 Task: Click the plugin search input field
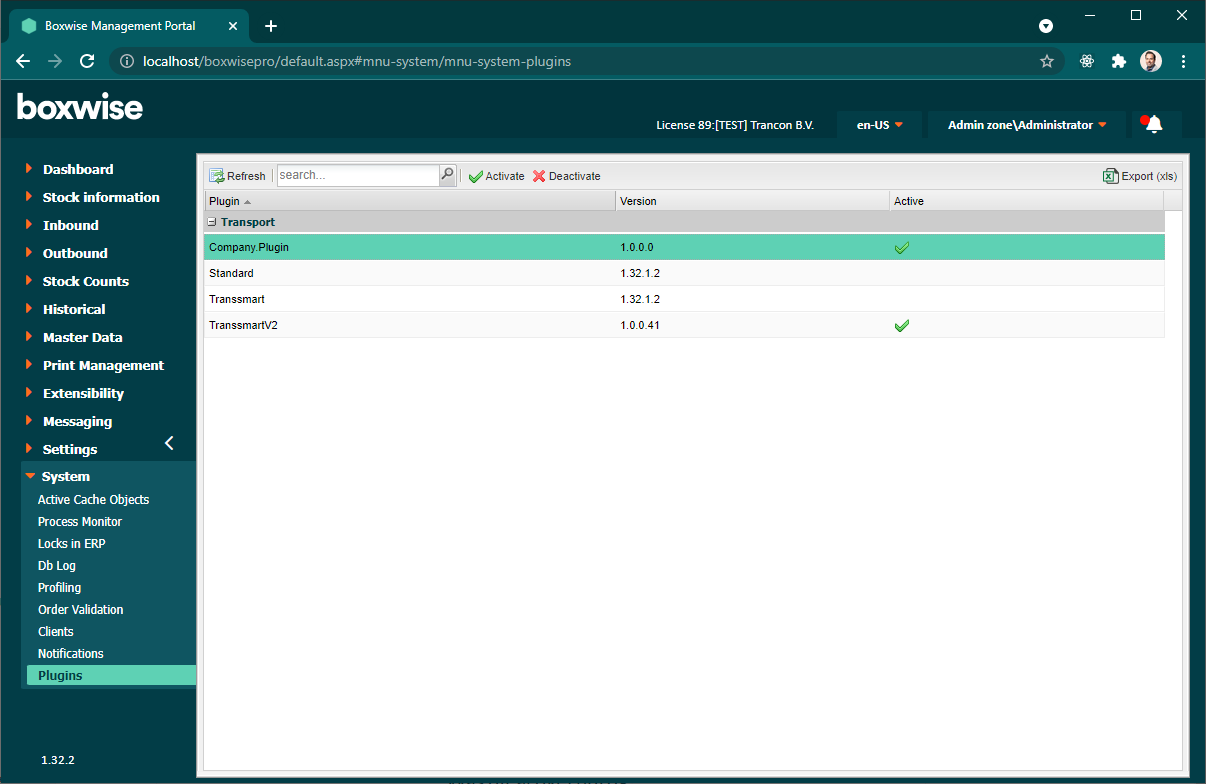coord(357,175)
